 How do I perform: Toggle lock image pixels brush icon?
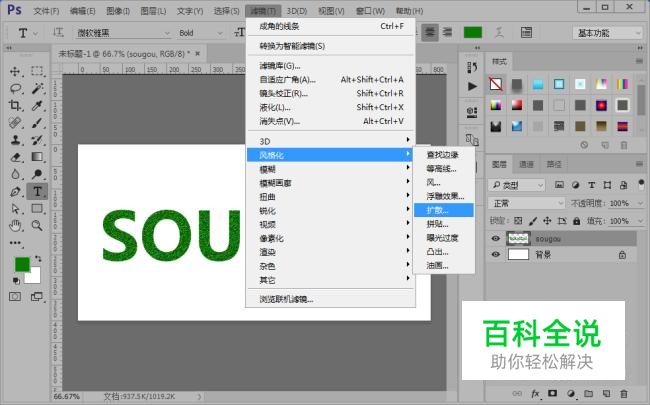click(x=533, y=221)
